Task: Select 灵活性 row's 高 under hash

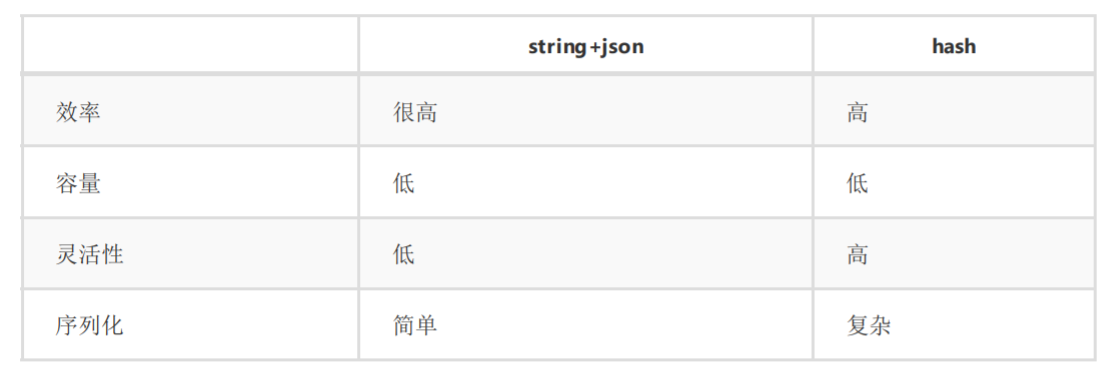Action: [858, 255]
